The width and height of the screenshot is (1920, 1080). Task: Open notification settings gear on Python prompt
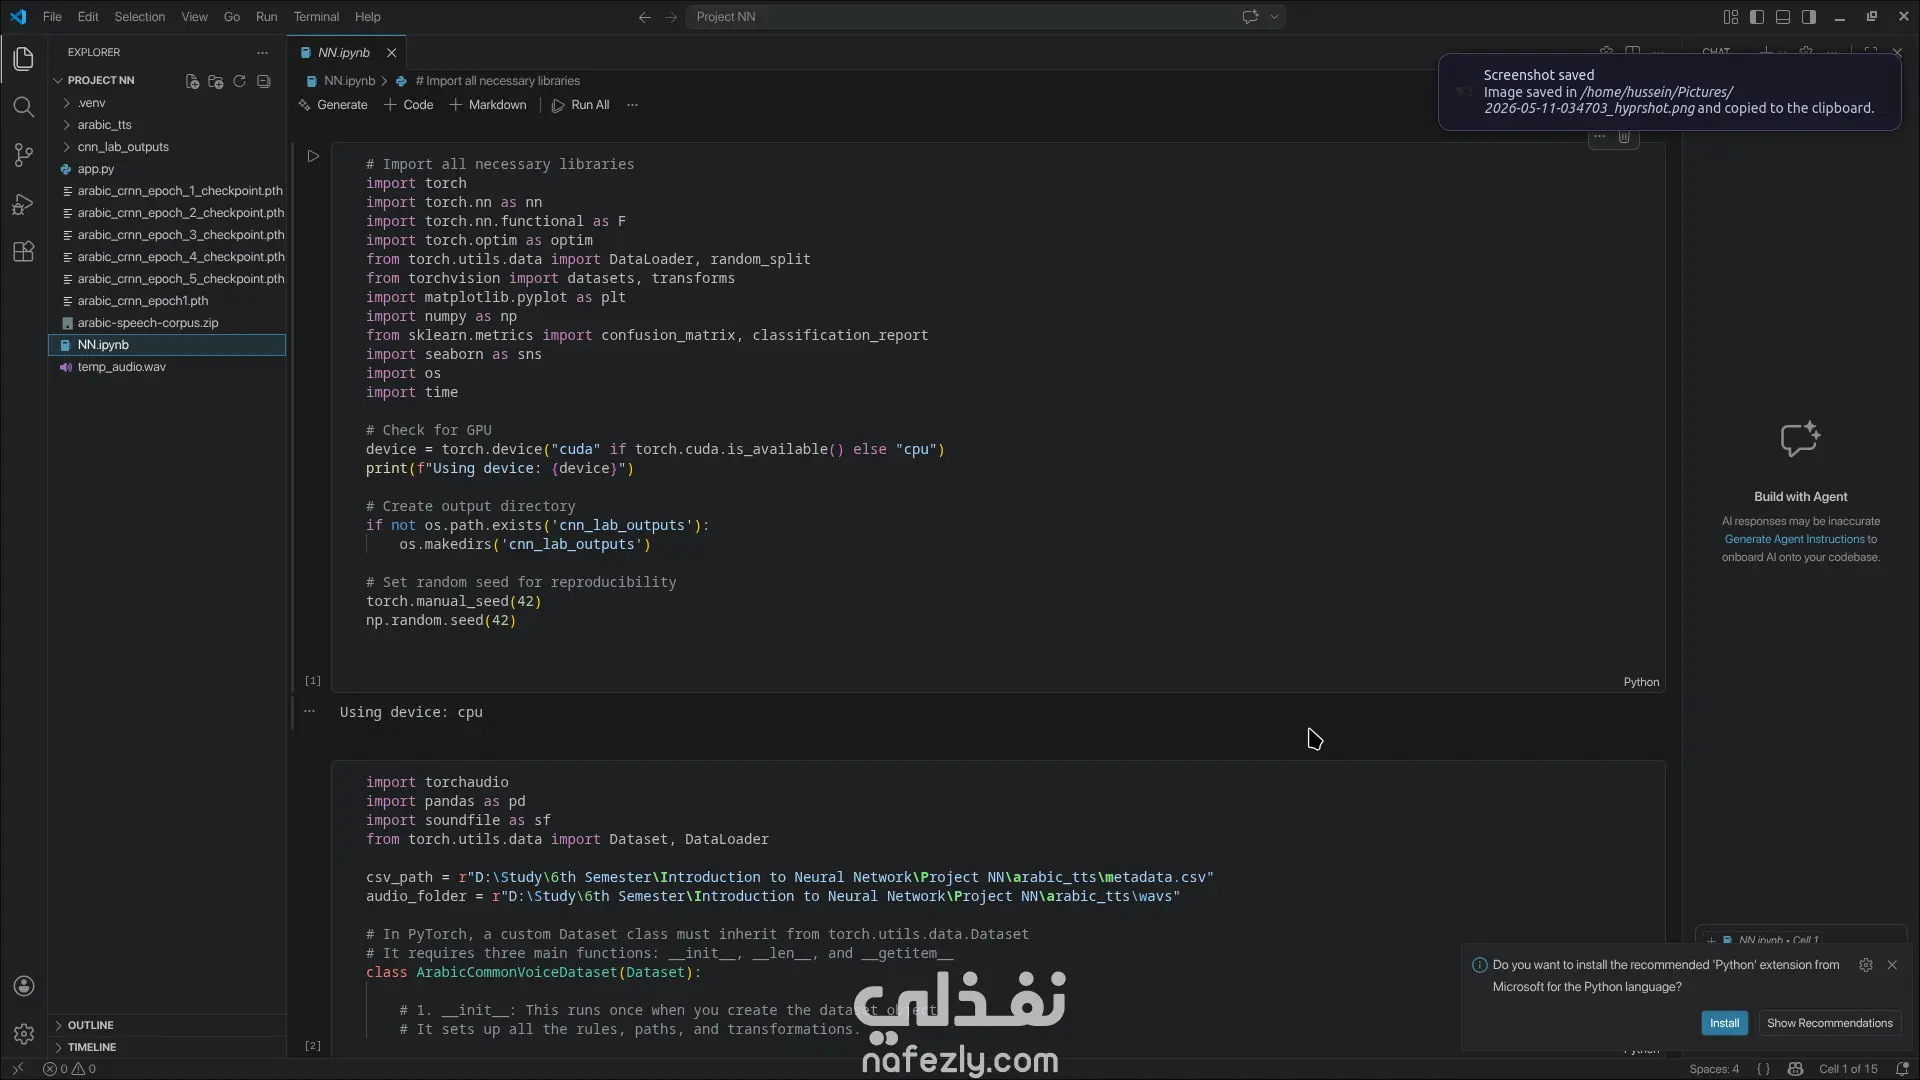click(1865, 965)
